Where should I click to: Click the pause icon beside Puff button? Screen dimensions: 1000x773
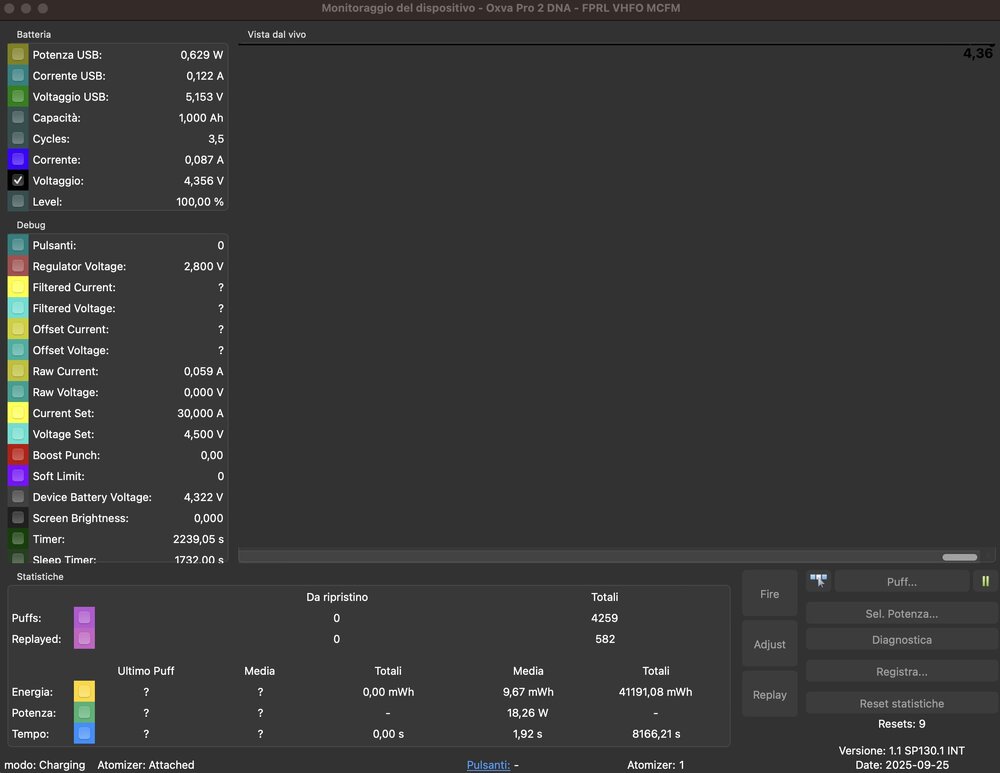985,581
